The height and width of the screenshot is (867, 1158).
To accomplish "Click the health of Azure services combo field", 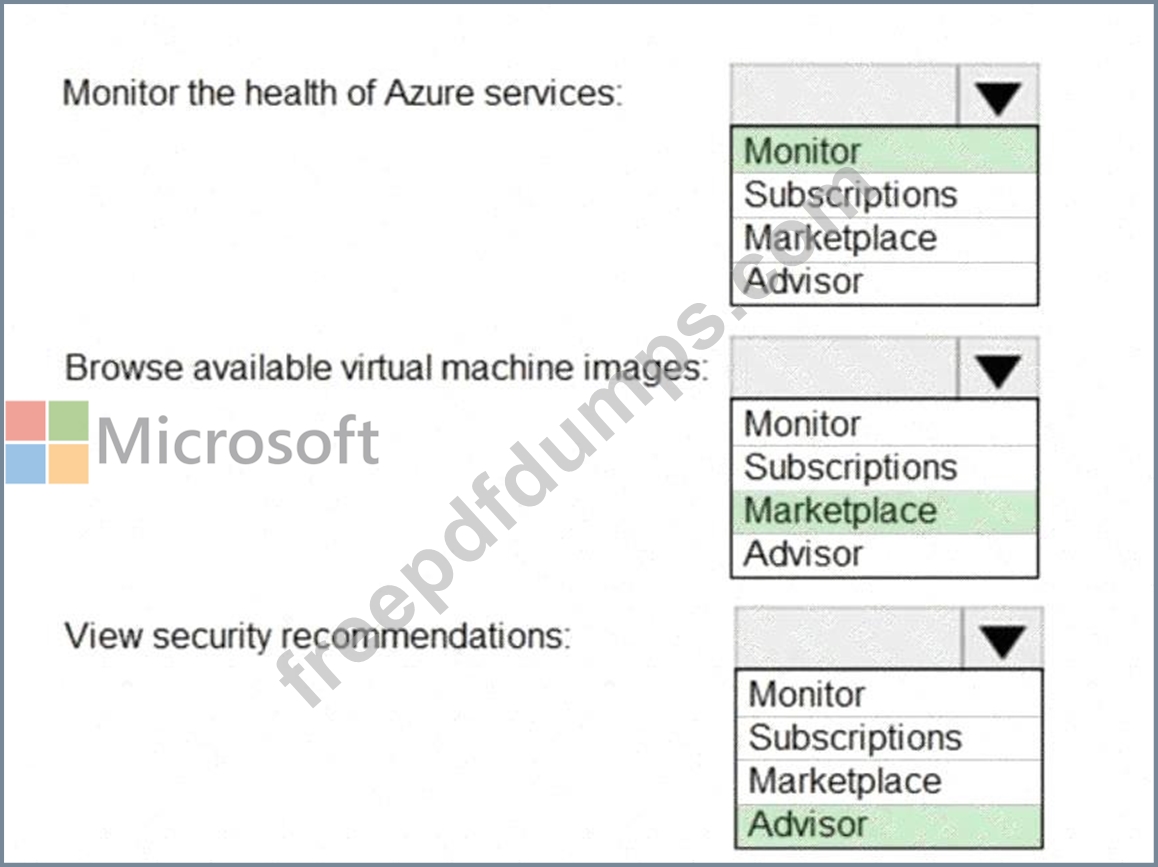I will (844, 96).
